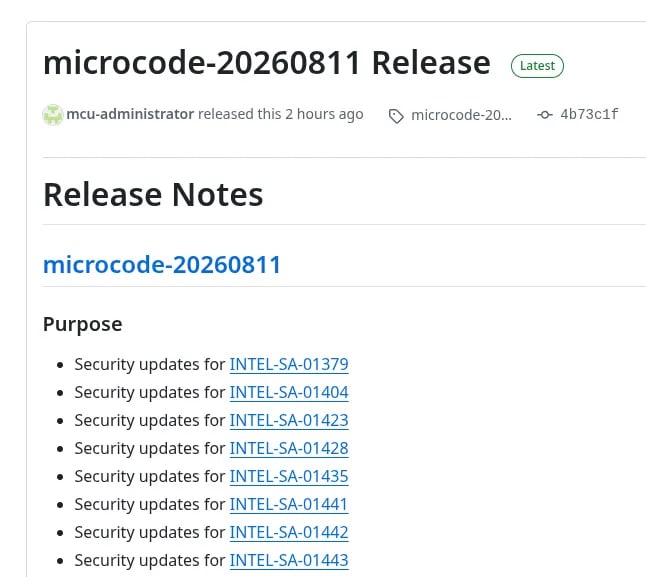
Task: Open the INTEL-SA-01379 advisory link
Action: pos(289,364)
